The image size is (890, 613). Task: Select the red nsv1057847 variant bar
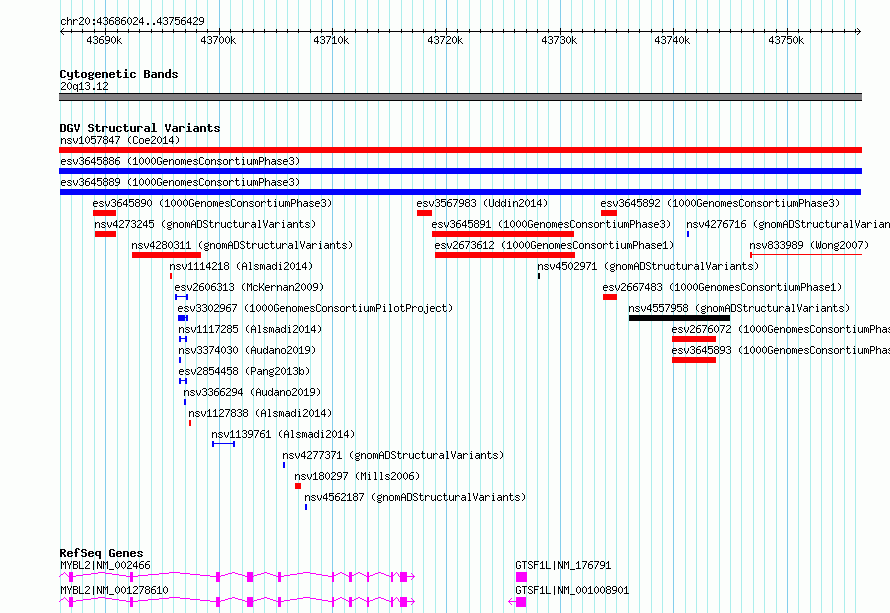tap(460, 150)
